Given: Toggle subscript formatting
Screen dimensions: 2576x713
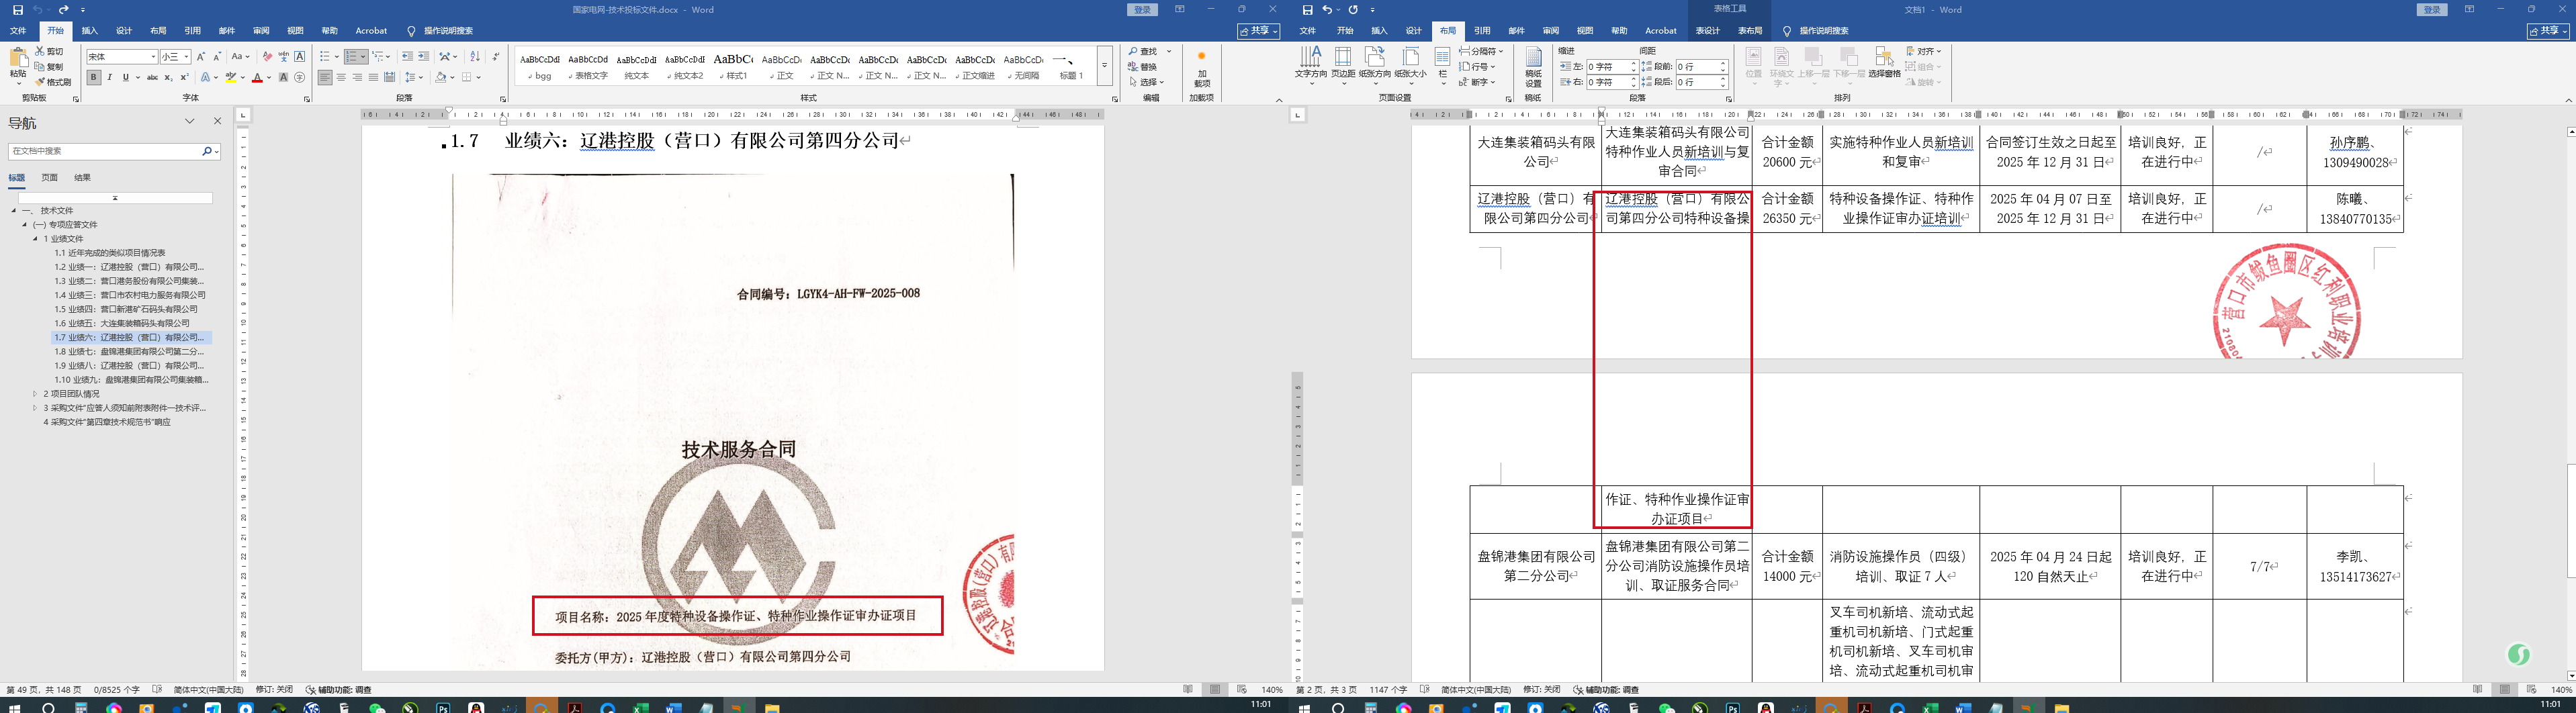Looking at the screenshot, I should (x=168, y=78).
